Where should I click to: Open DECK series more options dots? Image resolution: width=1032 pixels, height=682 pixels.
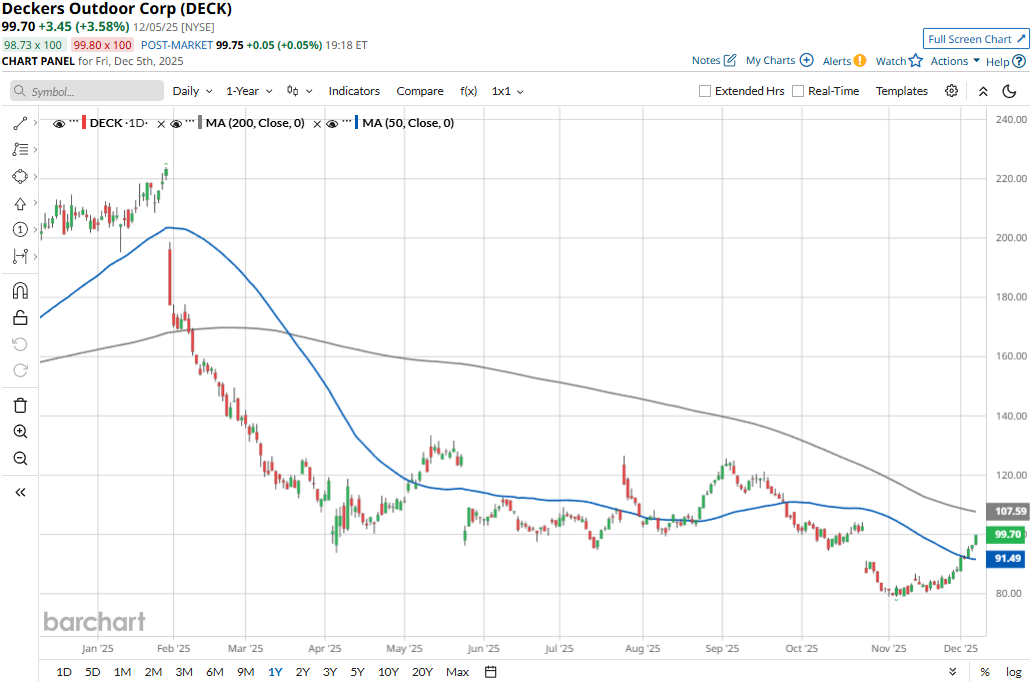pyautogui.click(x=74, y=121)
